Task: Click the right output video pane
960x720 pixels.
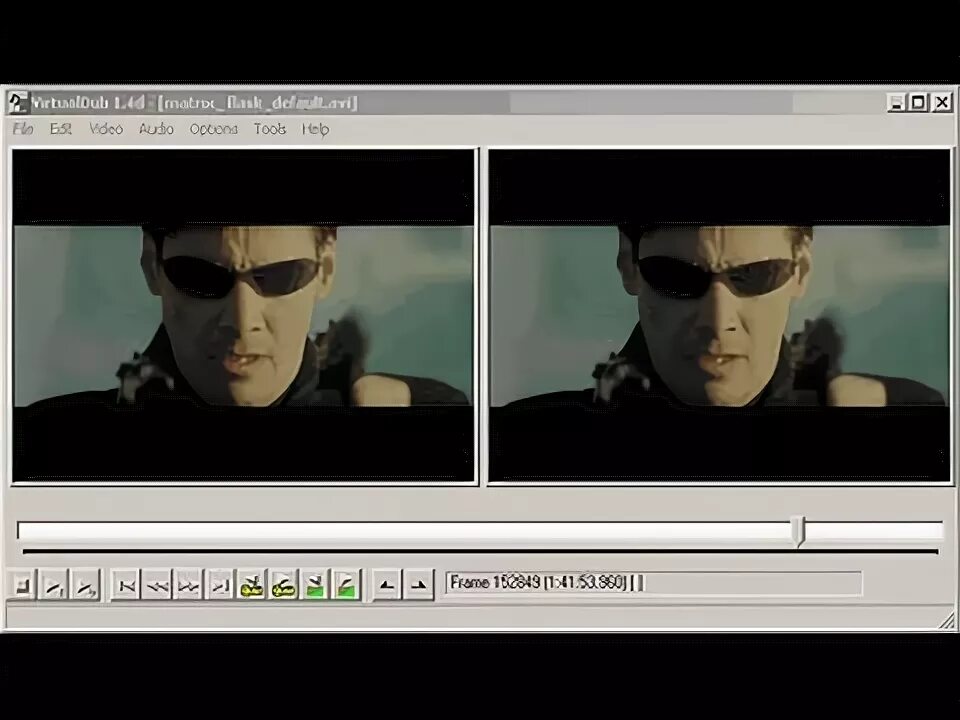Action: click(720, 316)
